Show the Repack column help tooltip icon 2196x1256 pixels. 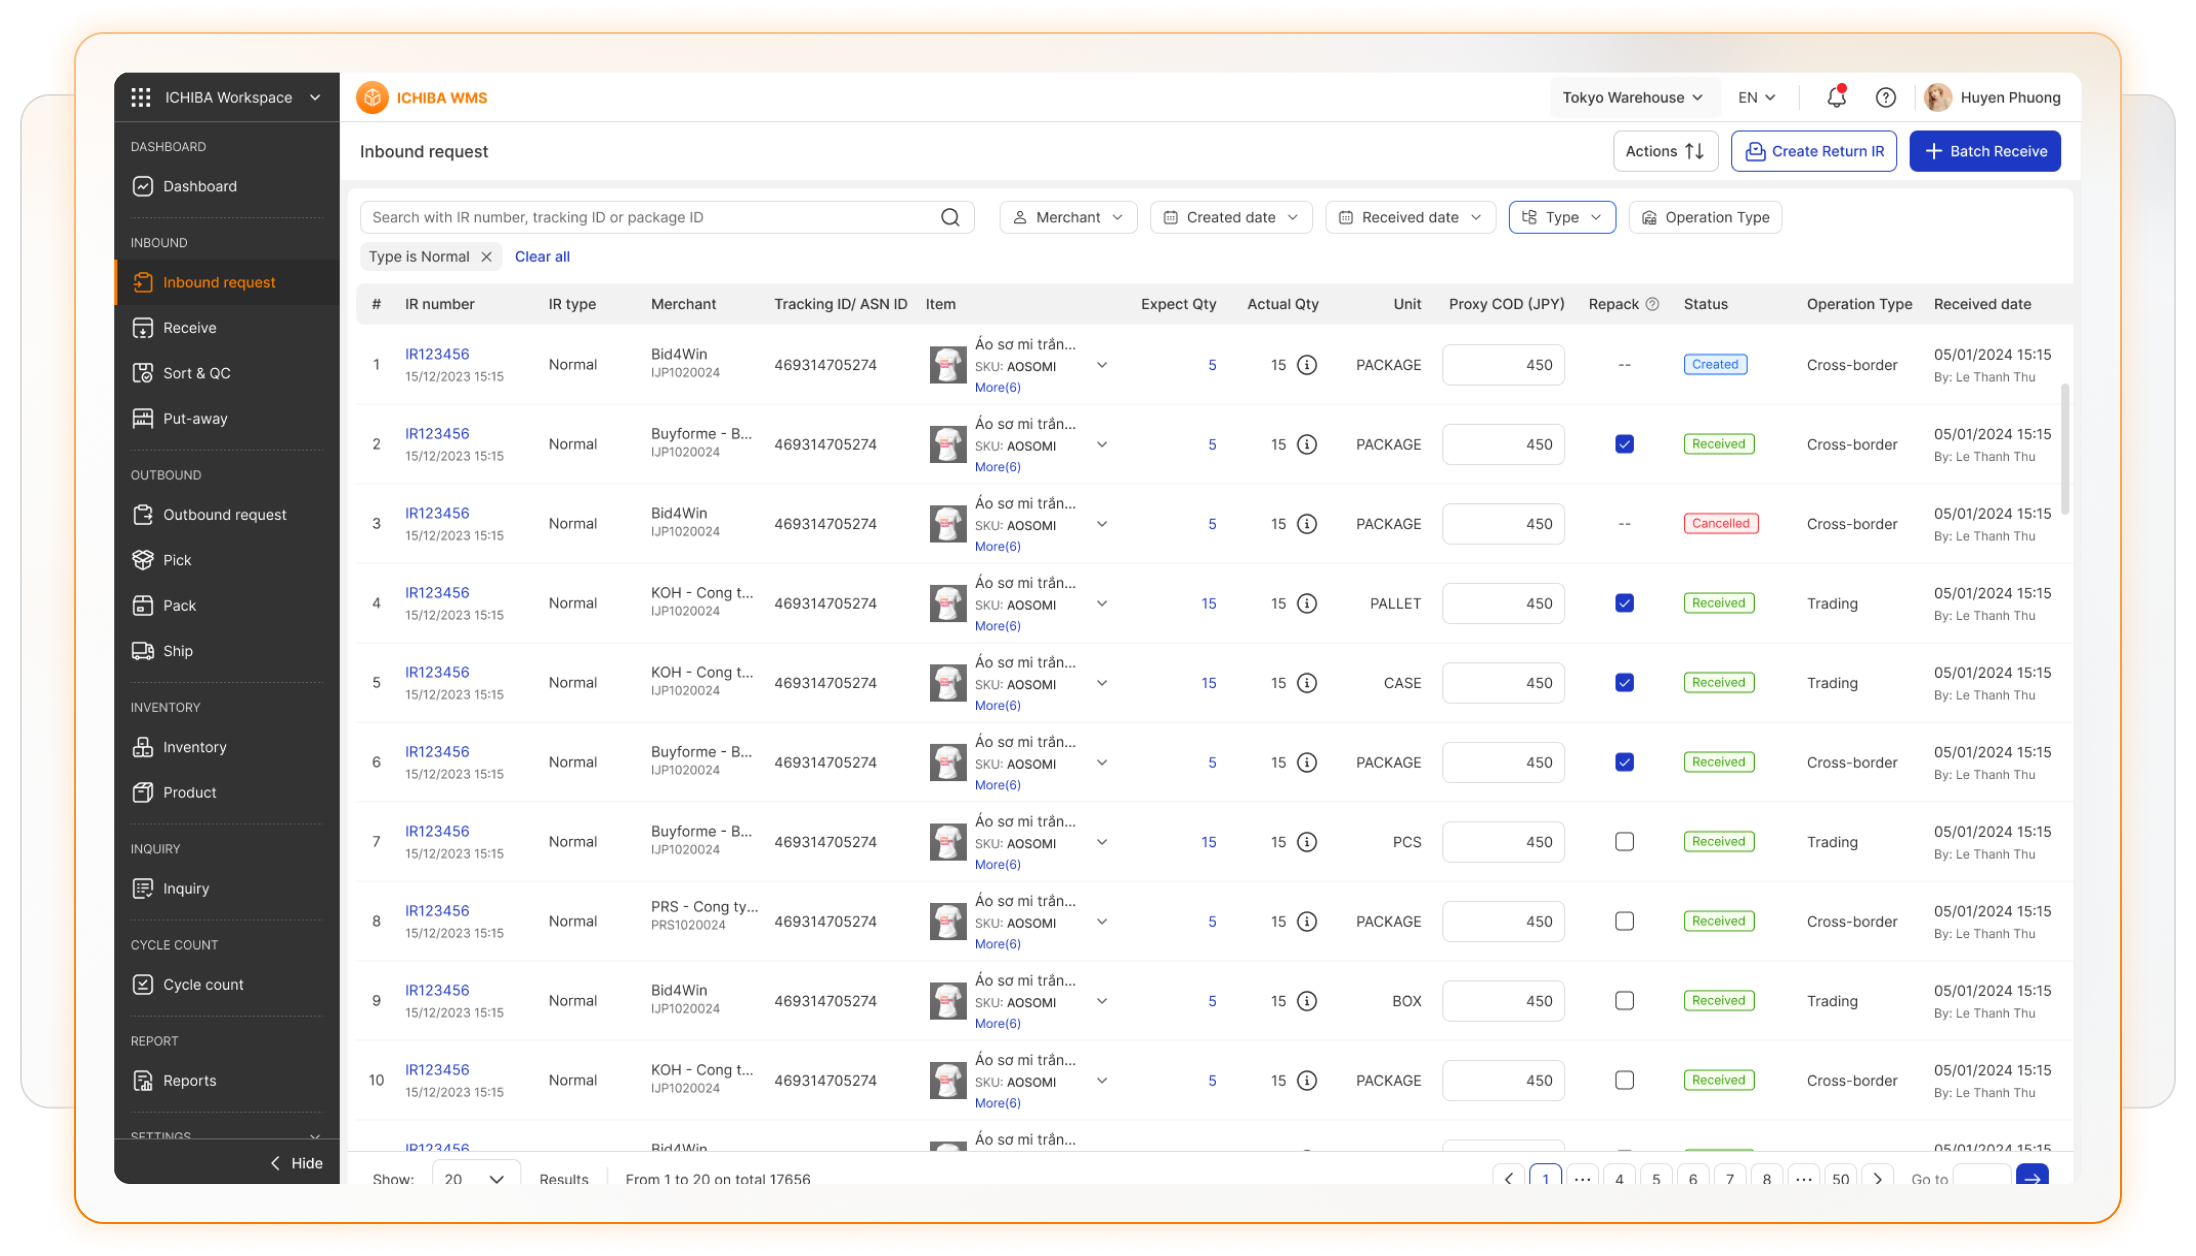[x=1652, y=304]
